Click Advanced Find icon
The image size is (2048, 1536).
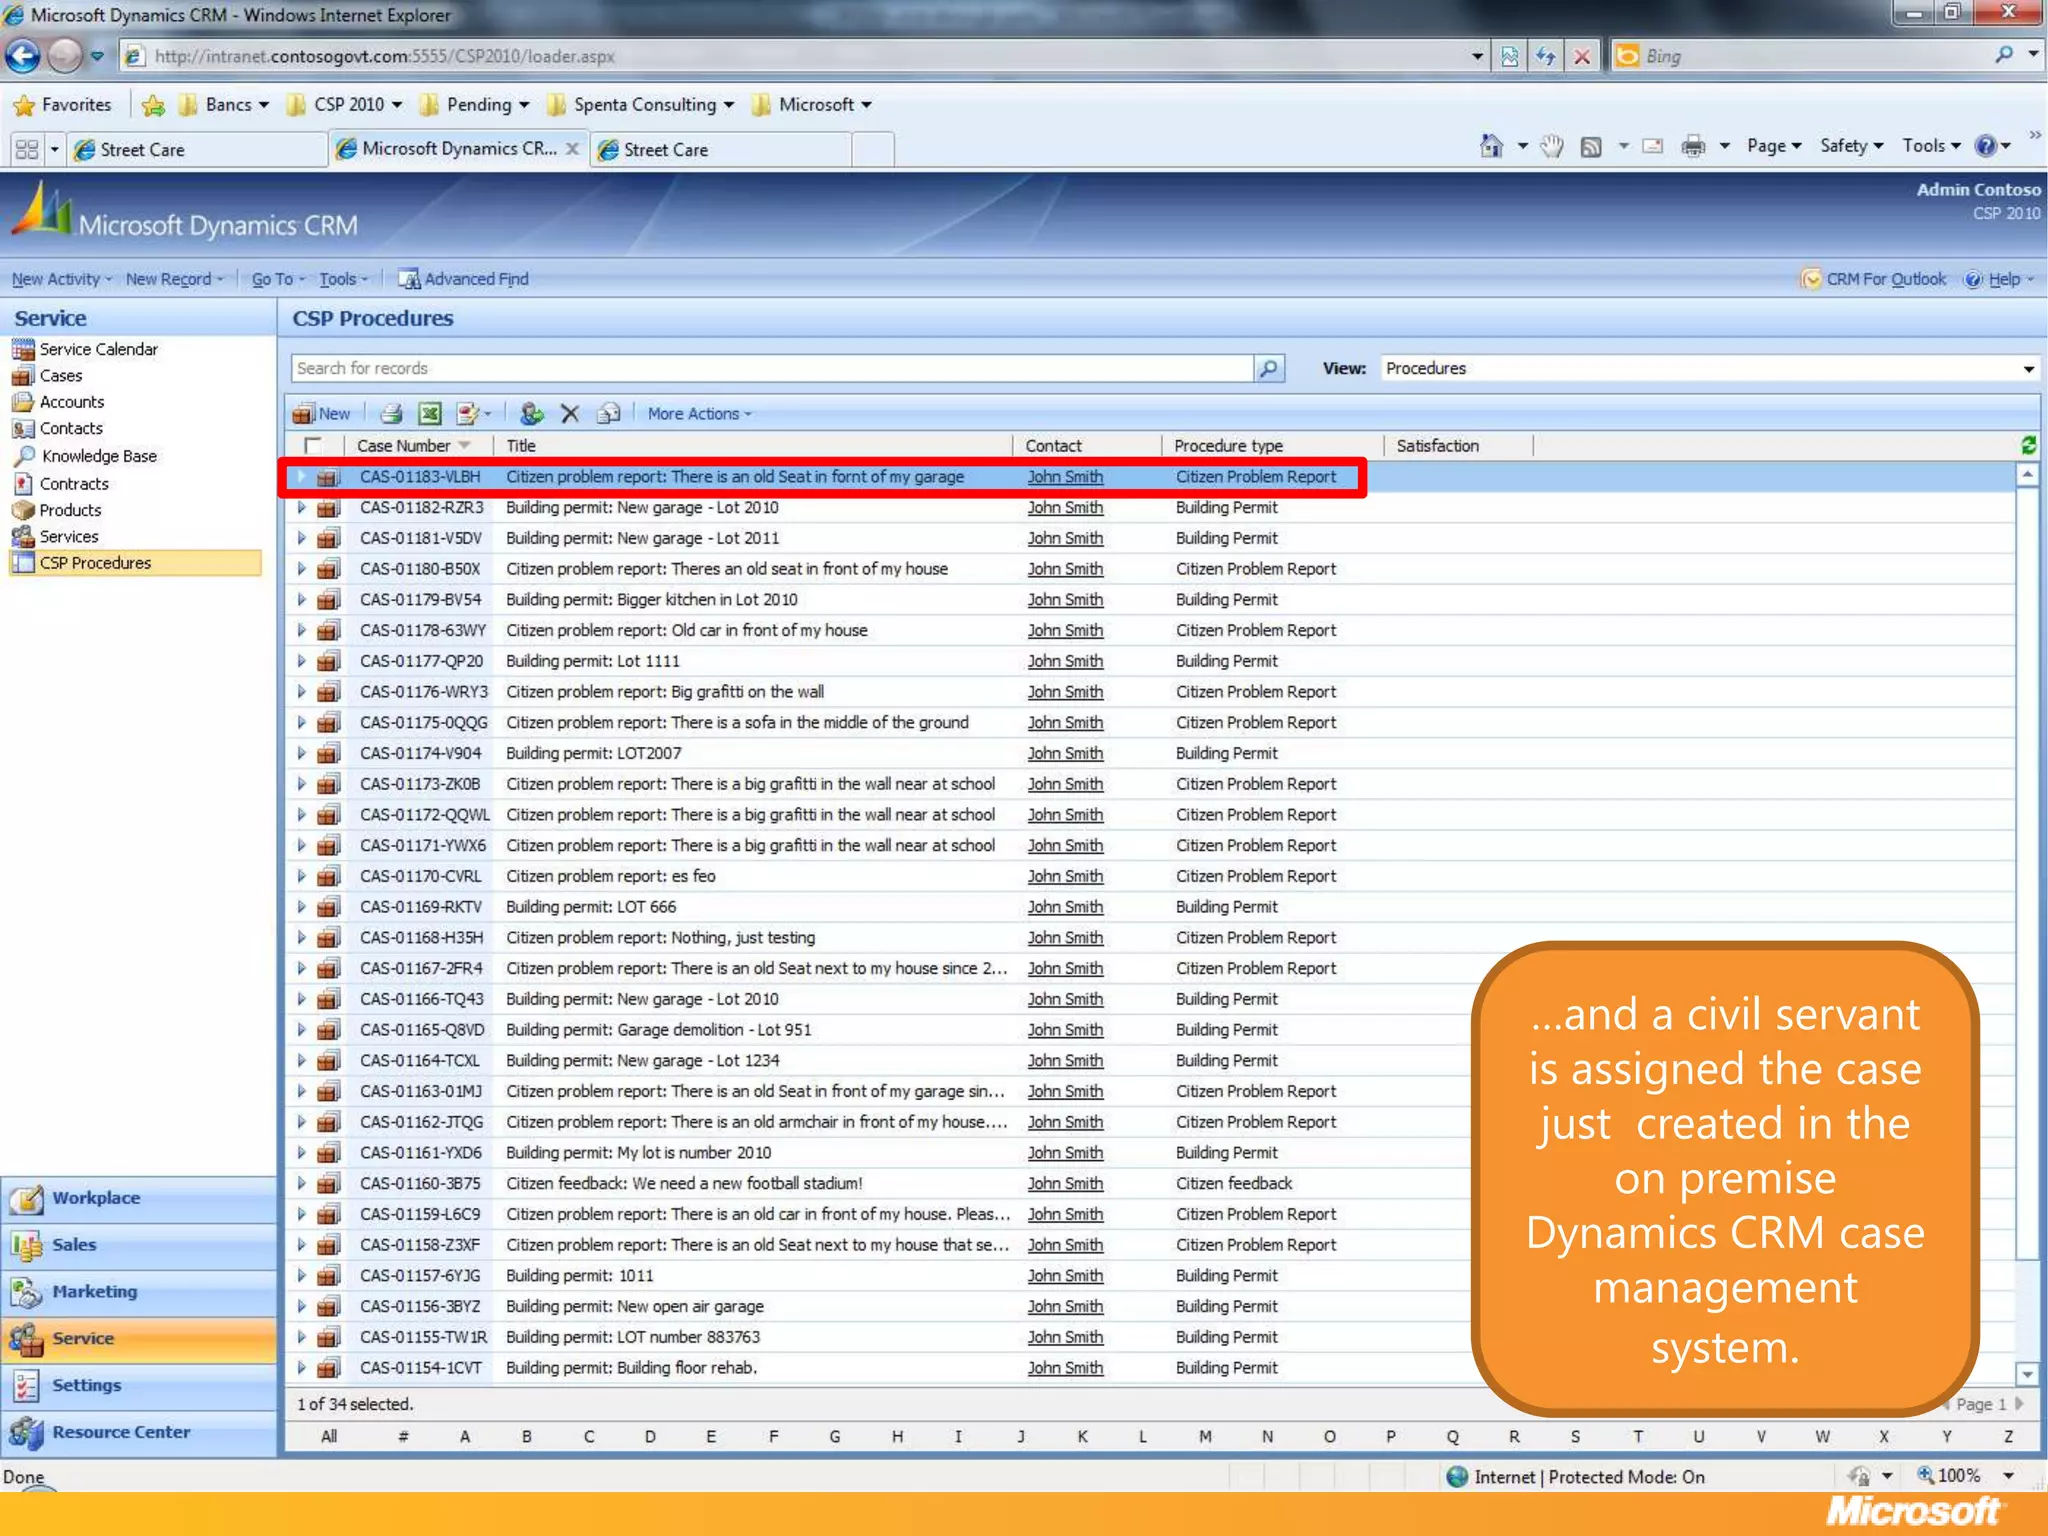coord(408,279)
